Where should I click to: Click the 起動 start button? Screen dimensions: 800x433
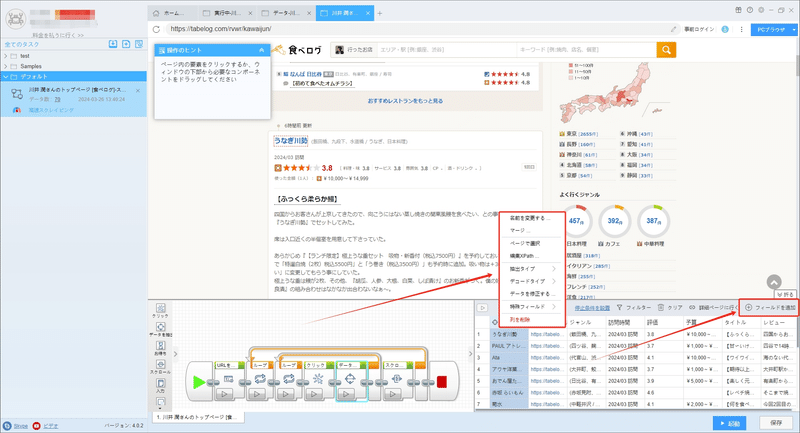[730, 423]
